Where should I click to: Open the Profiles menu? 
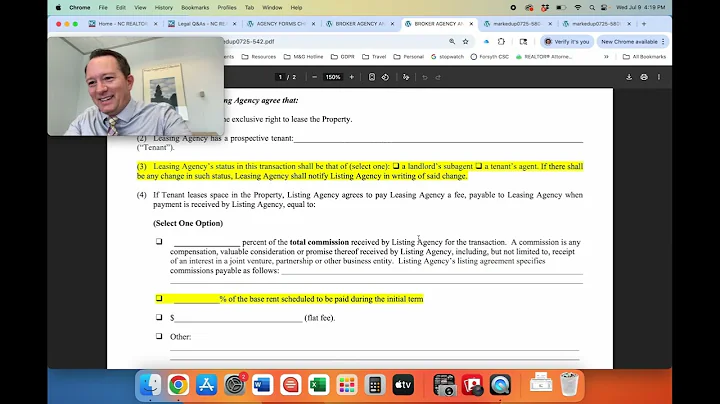[227, 7]
